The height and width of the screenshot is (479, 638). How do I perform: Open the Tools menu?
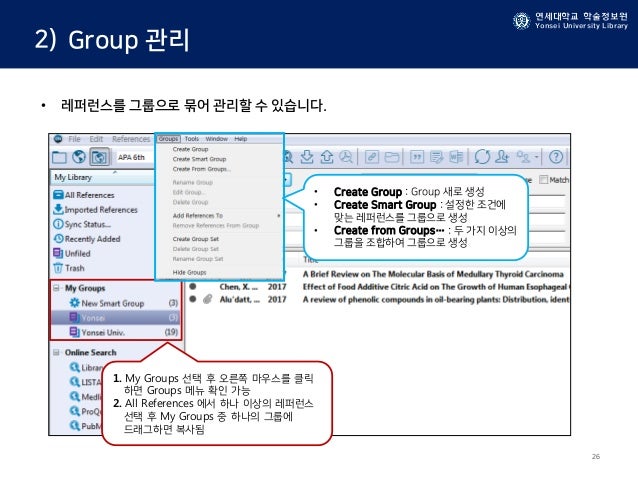pyautogui.click(x=192, y=139)
